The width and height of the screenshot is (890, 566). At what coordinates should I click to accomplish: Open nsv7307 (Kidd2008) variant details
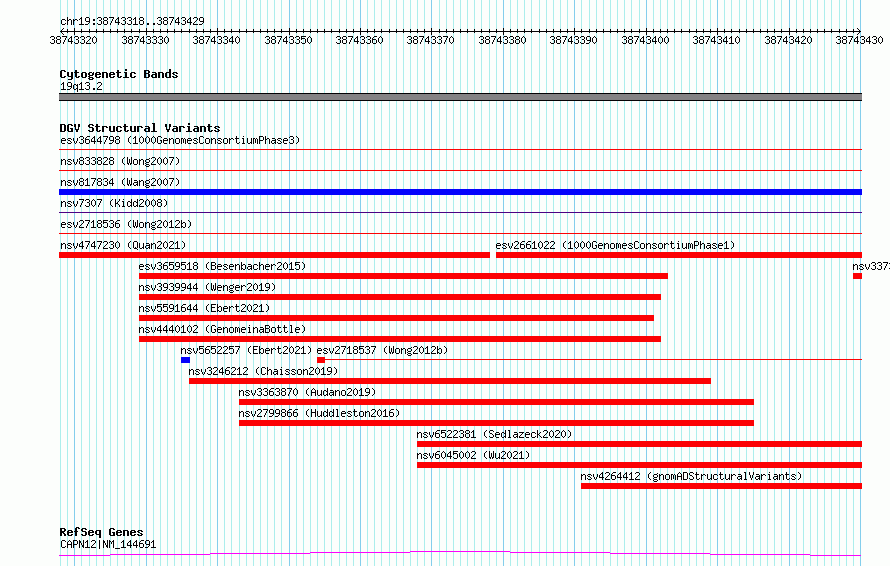(114, 203)
